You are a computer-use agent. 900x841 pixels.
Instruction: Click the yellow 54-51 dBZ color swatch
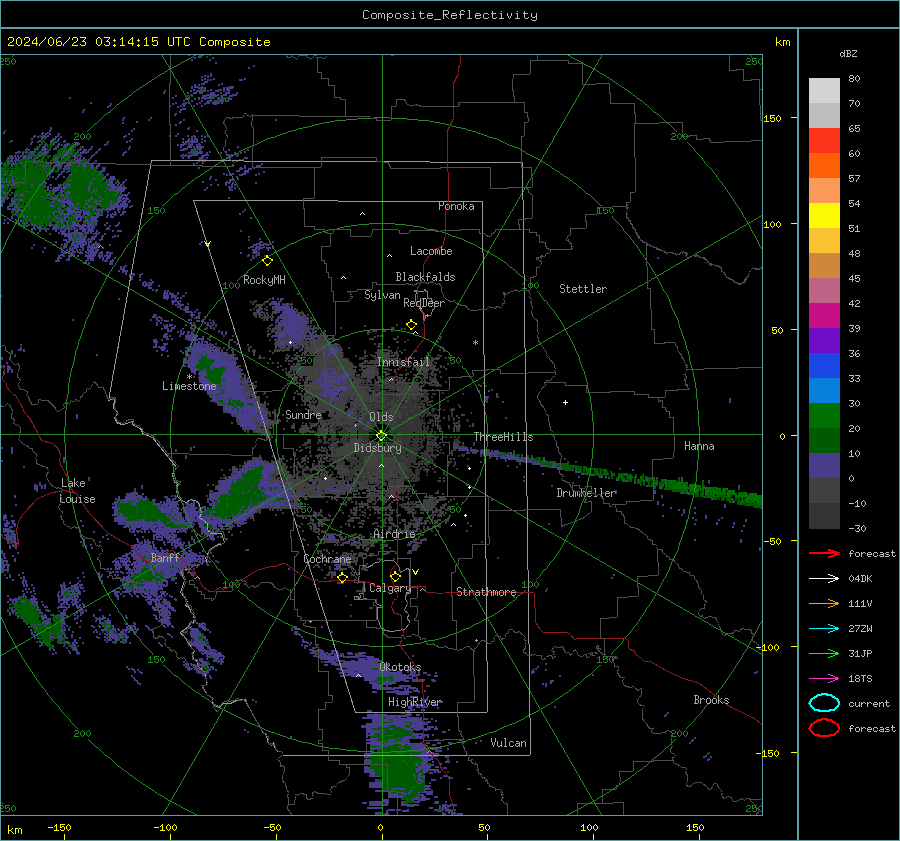tap(824, 216)
